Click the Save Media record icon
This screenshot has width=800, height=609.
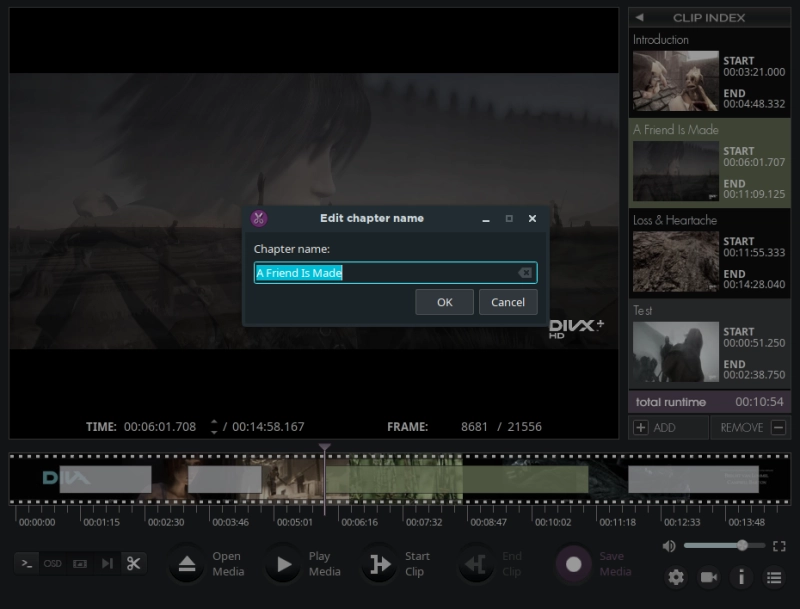[x=573, y=564]
